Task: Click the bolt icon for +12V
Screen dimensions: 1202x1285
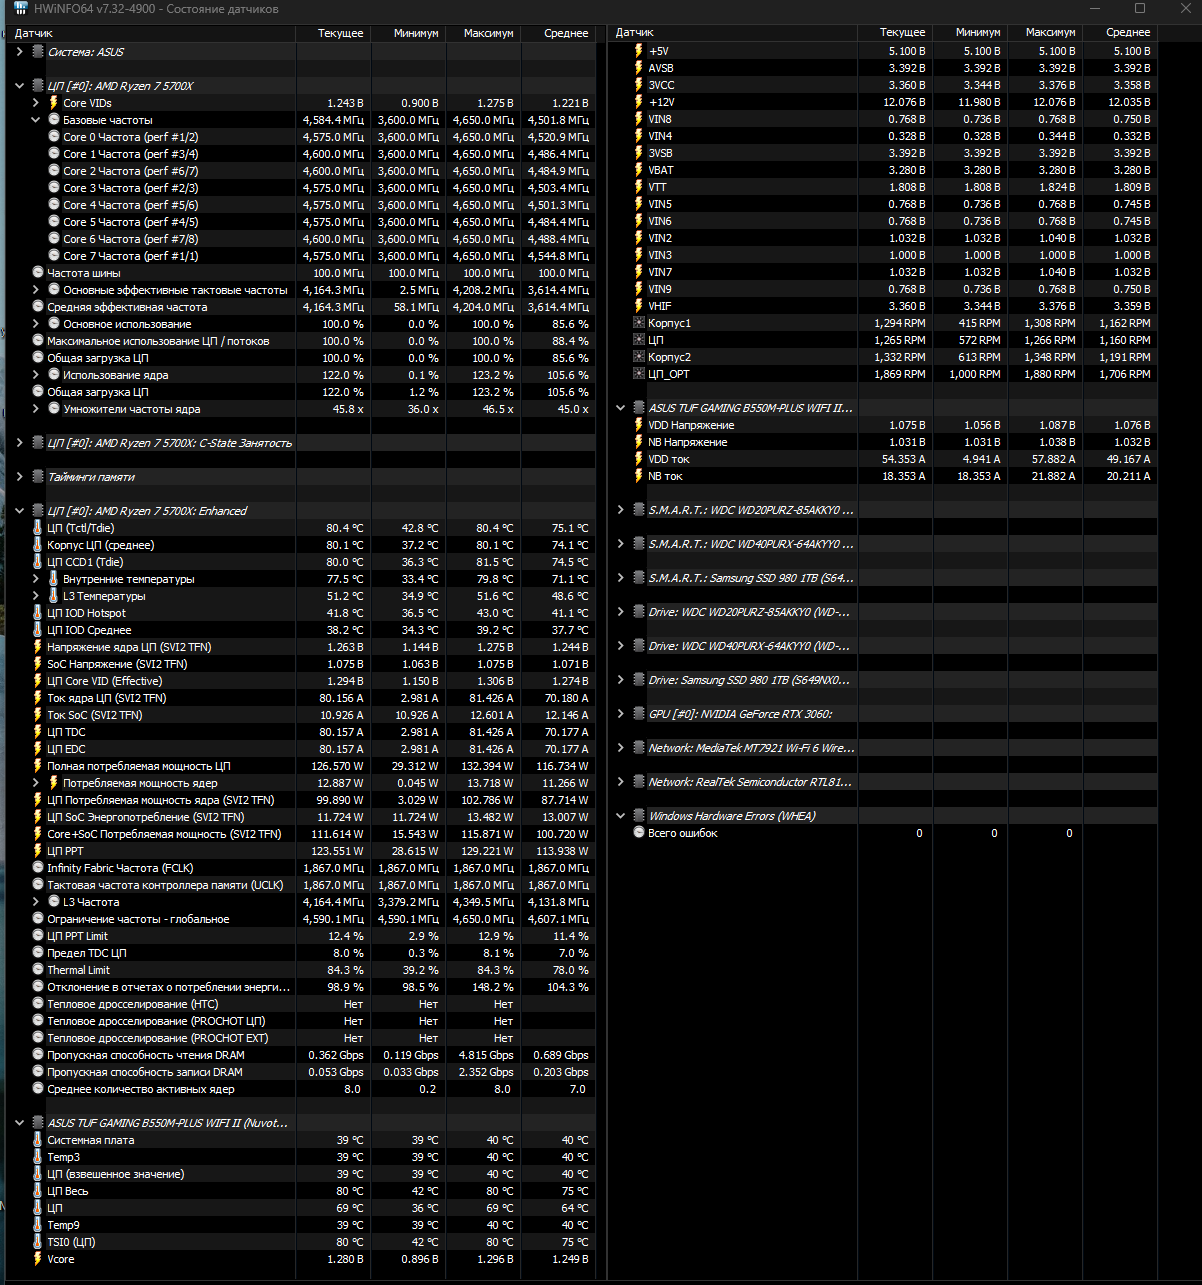Action: point(639,102)
